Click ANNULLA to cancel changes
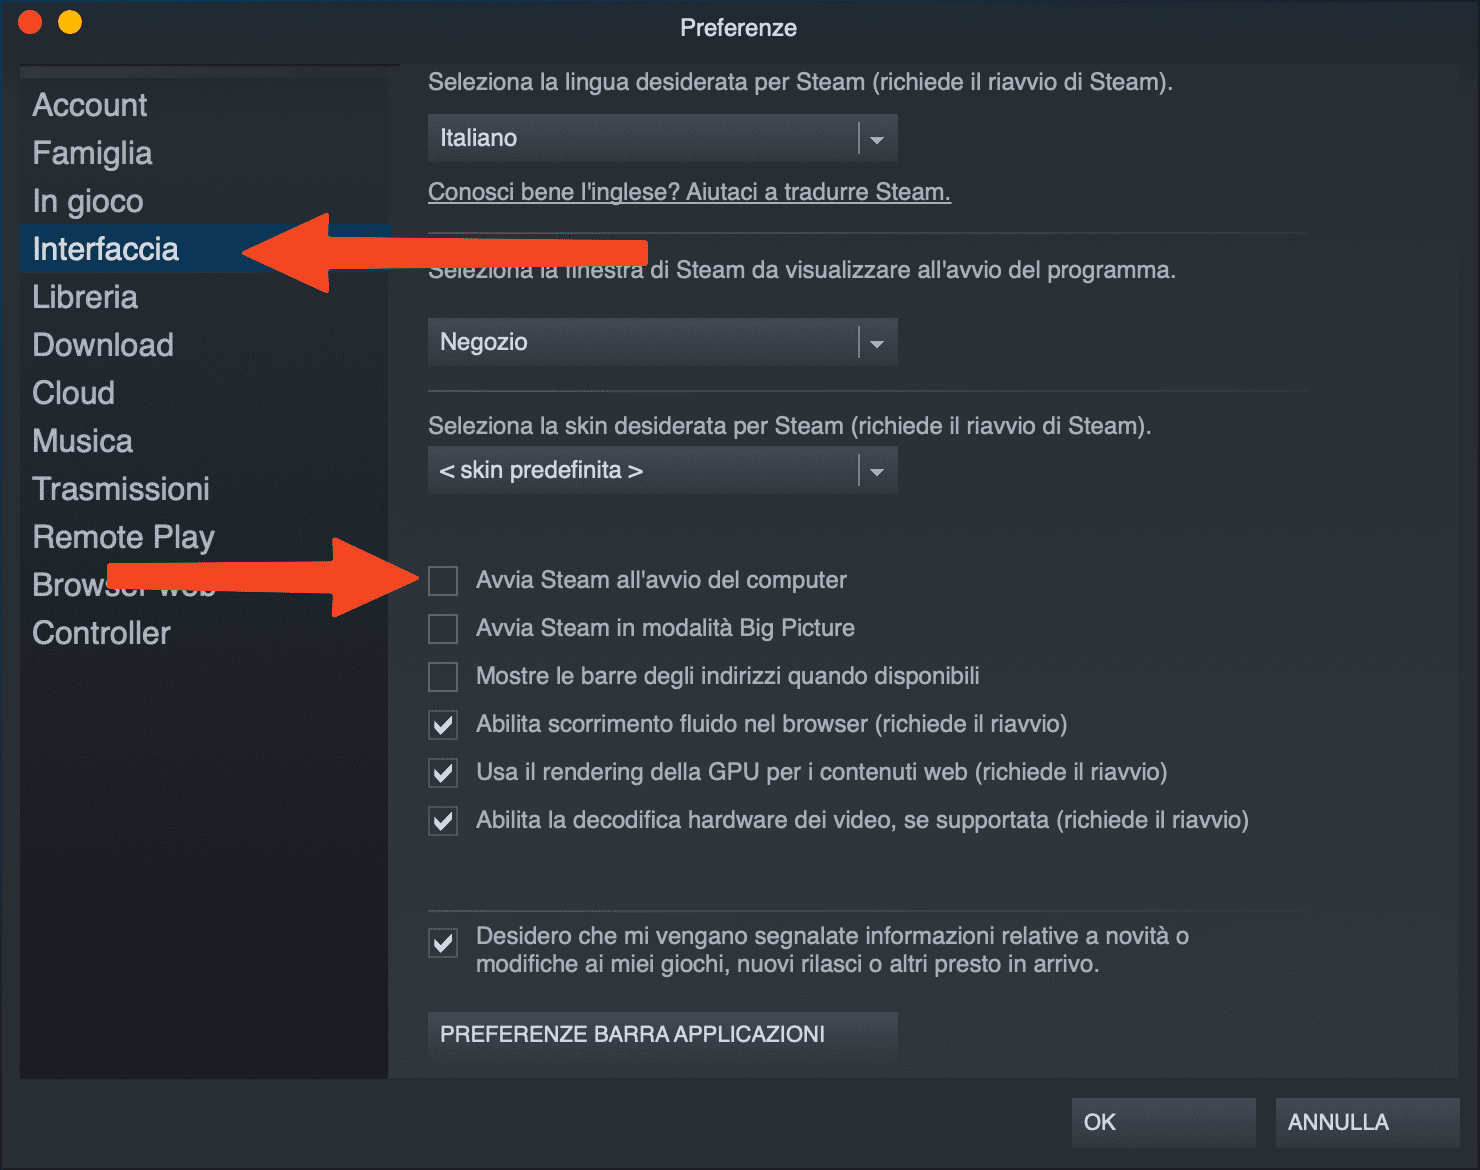The image size is (1480, 1170). coord(1367,1122)
